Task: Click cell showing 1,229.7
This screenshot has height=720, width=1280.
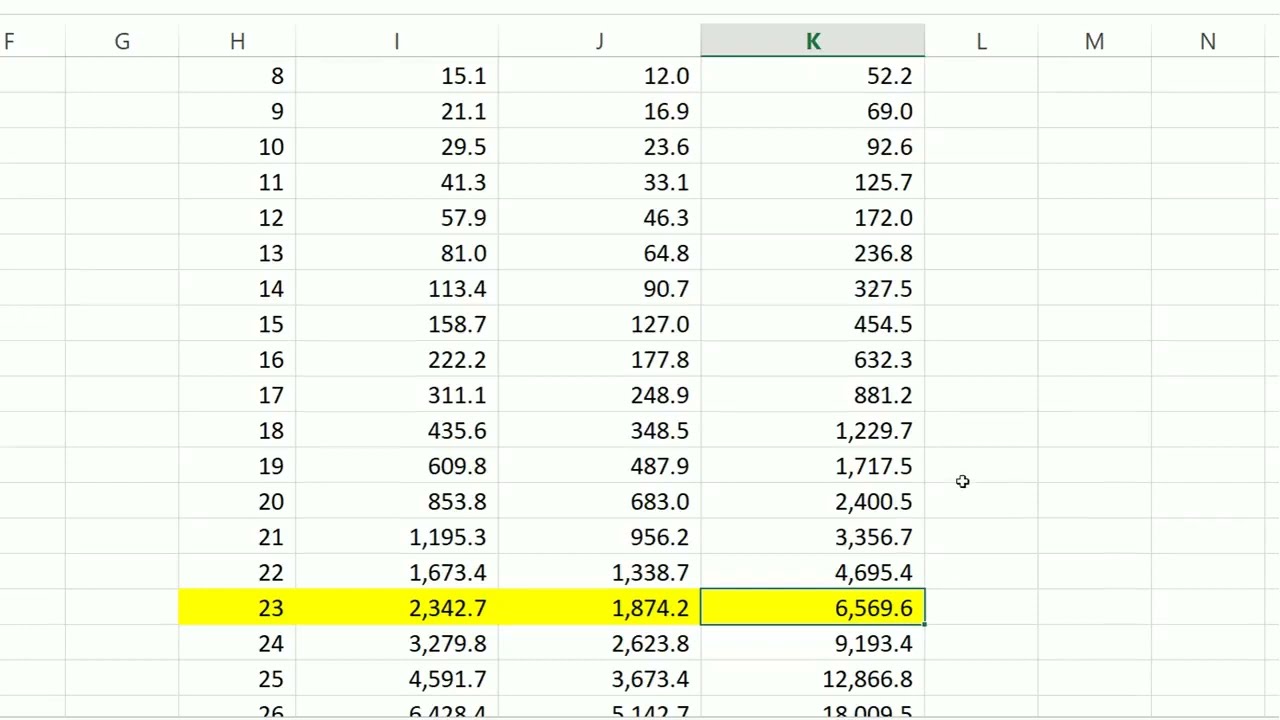Action: [813, 431]
